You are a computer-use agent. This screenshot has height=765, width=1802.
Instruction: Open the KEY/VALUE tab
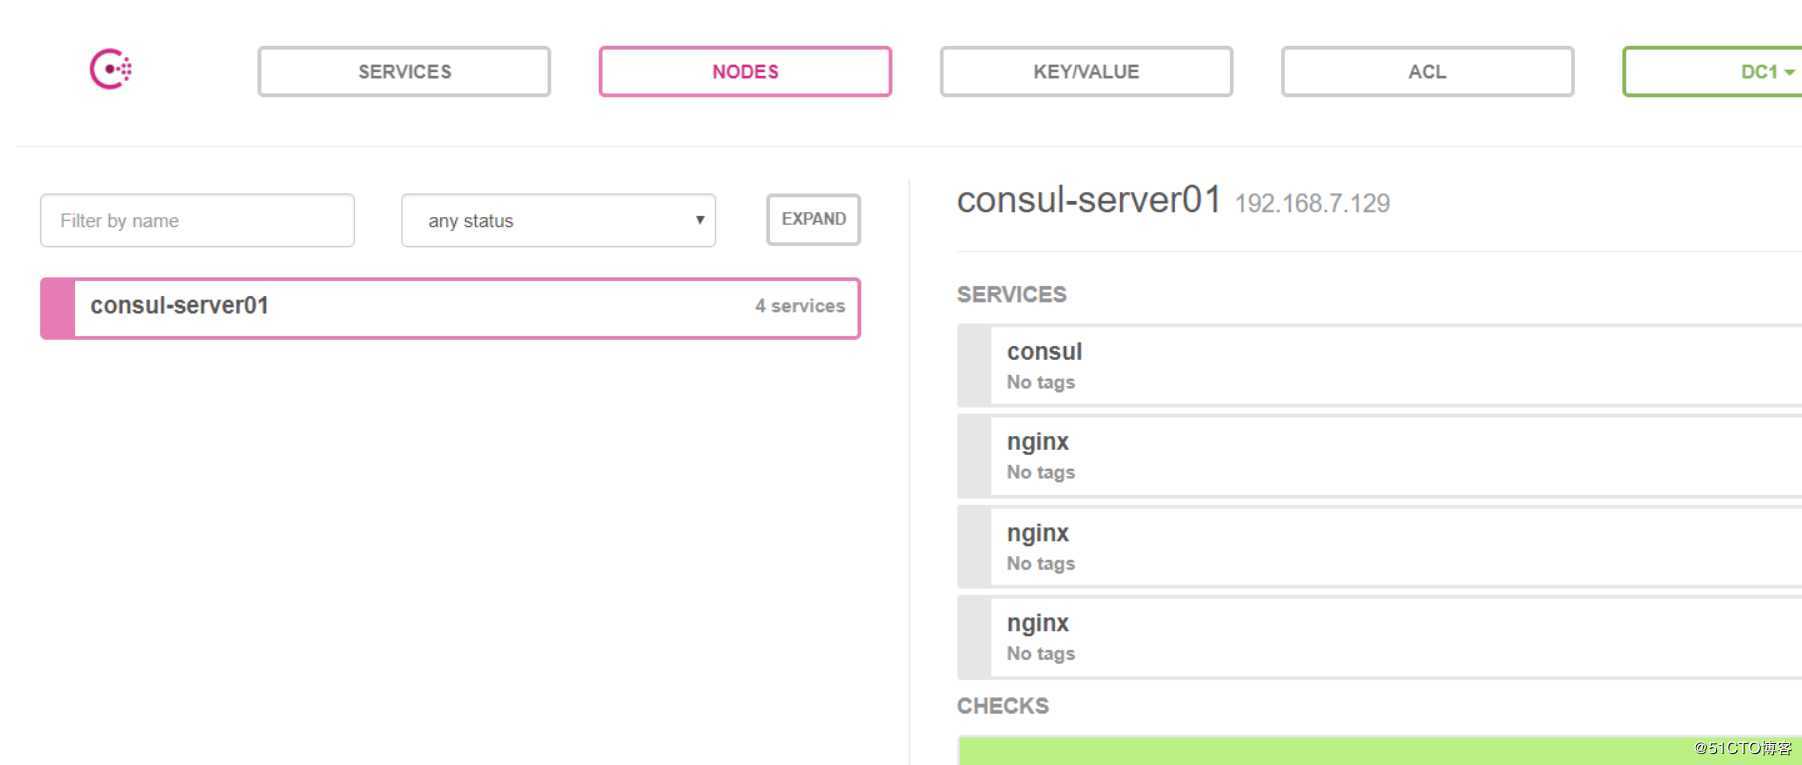pos(1086,72)
